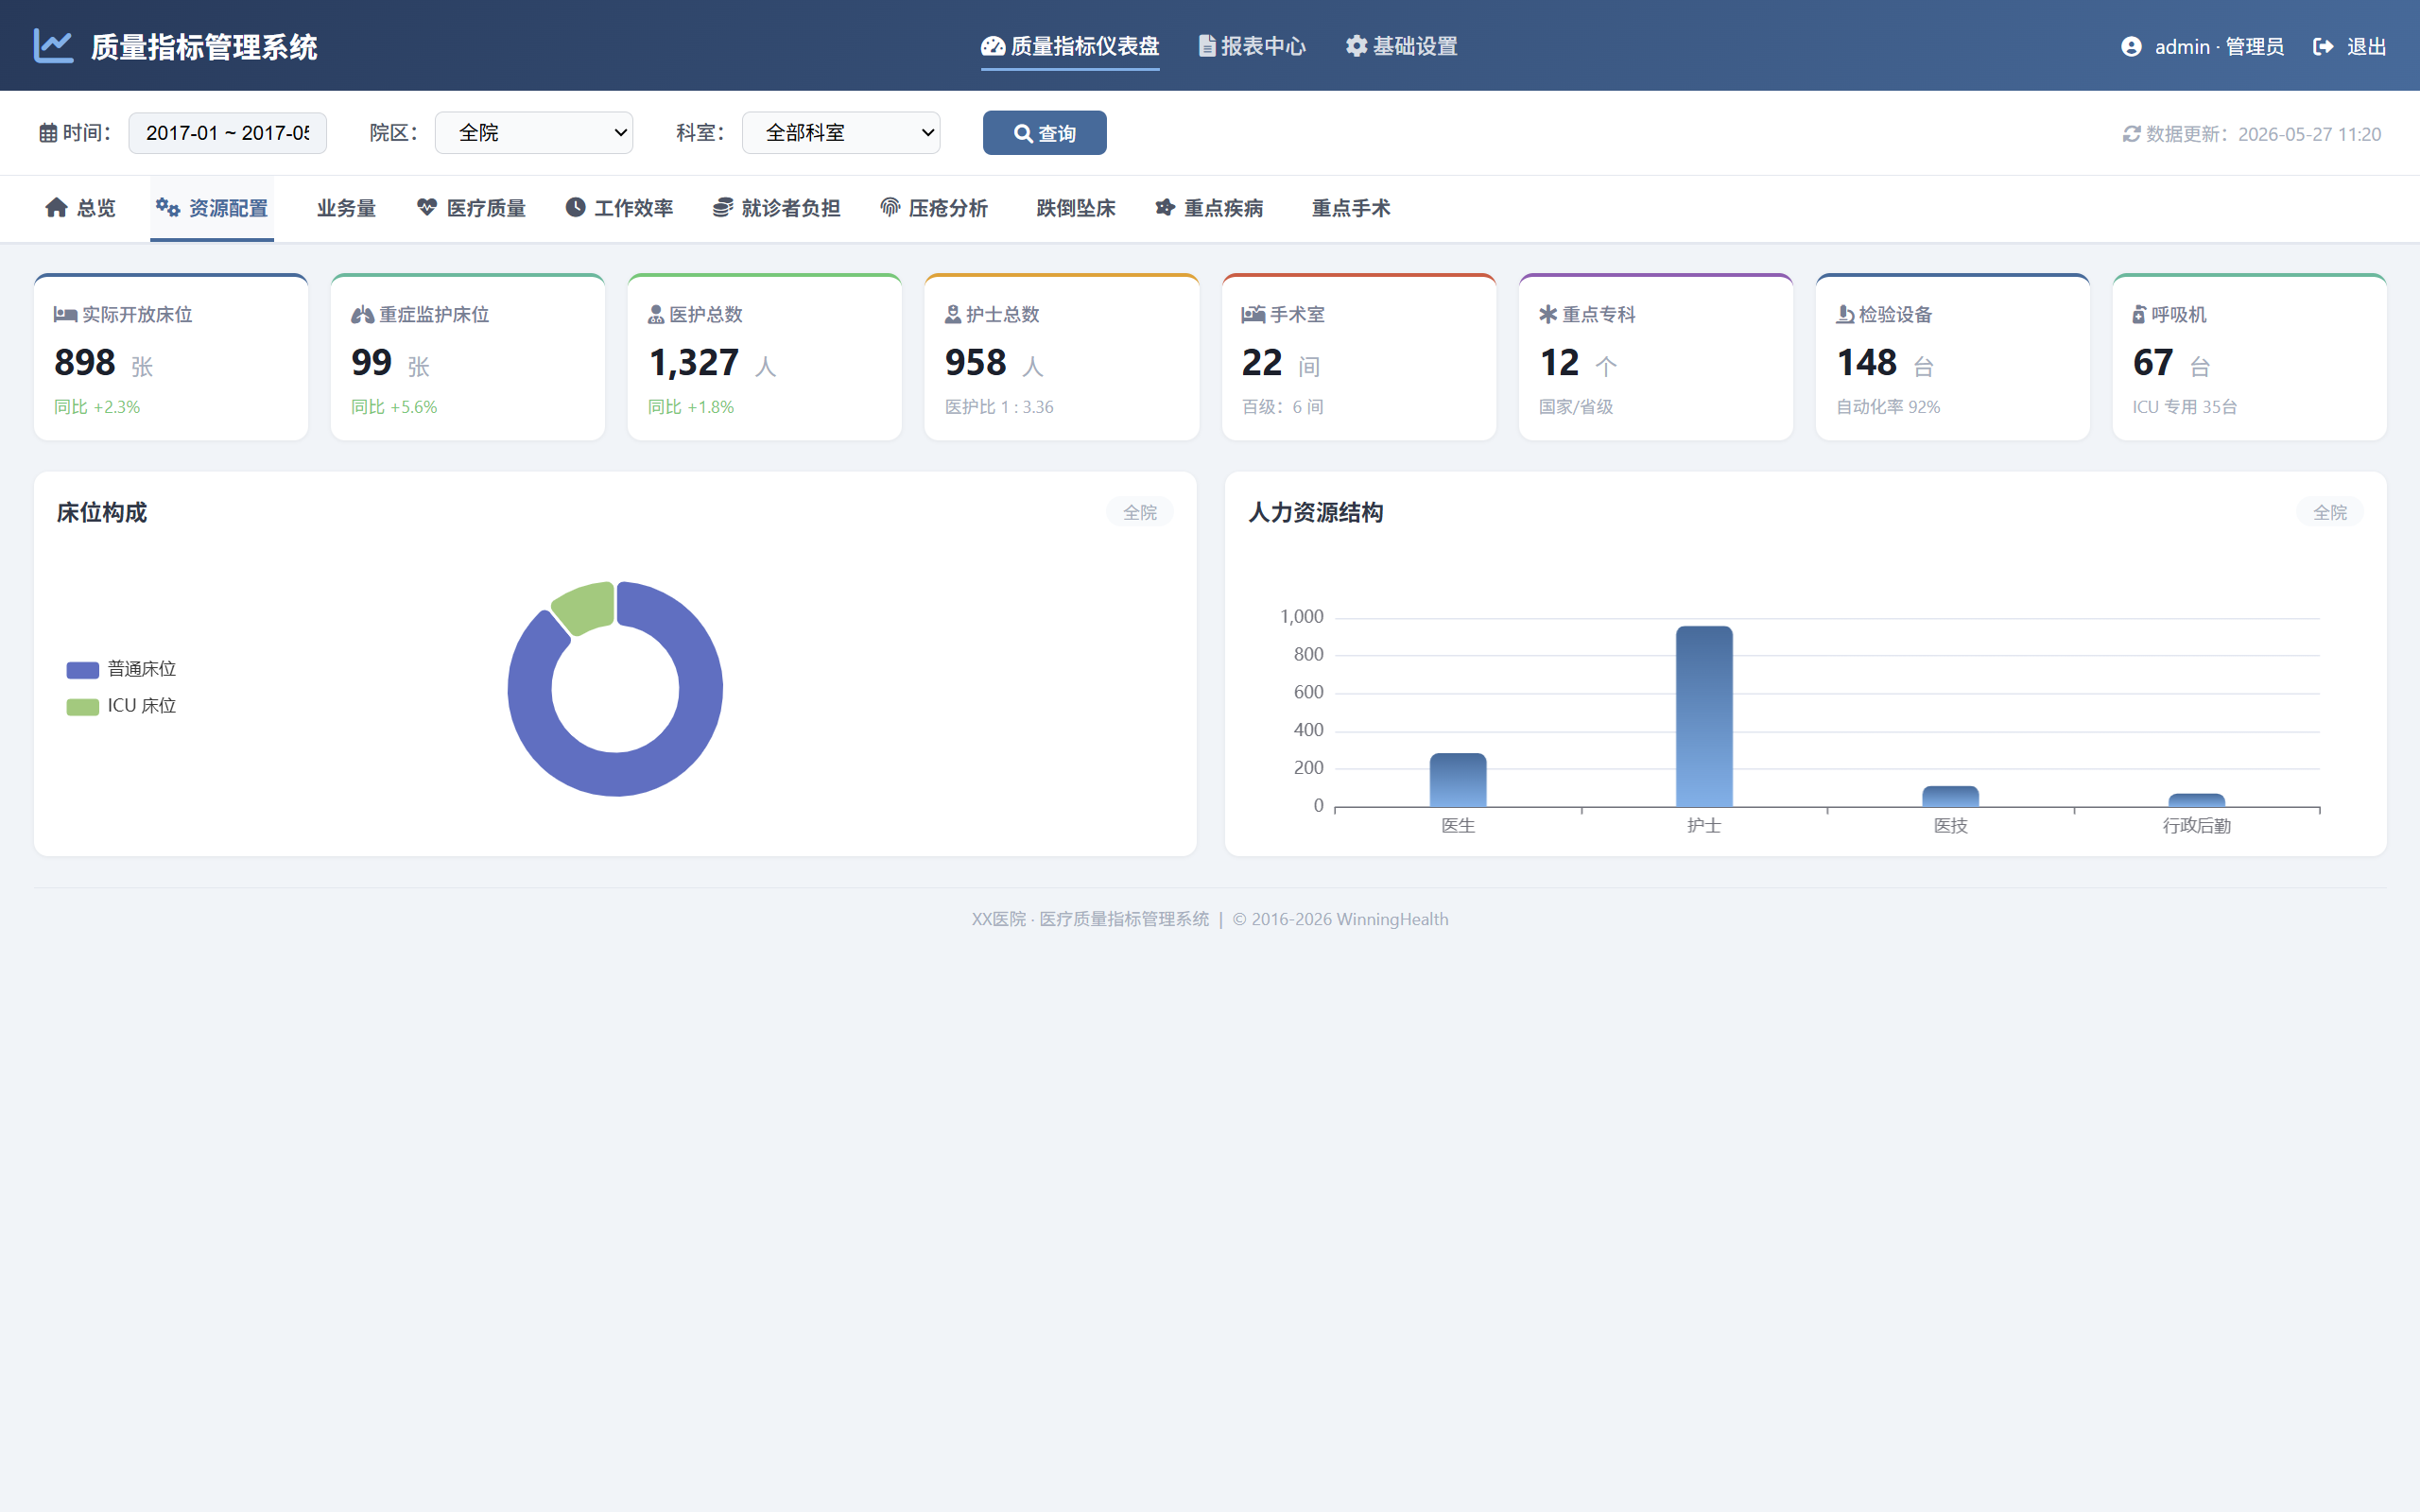Click the refresh icon beside 数据更新
Screen dimensions: 2420x1512
(x=2131, y=134)
